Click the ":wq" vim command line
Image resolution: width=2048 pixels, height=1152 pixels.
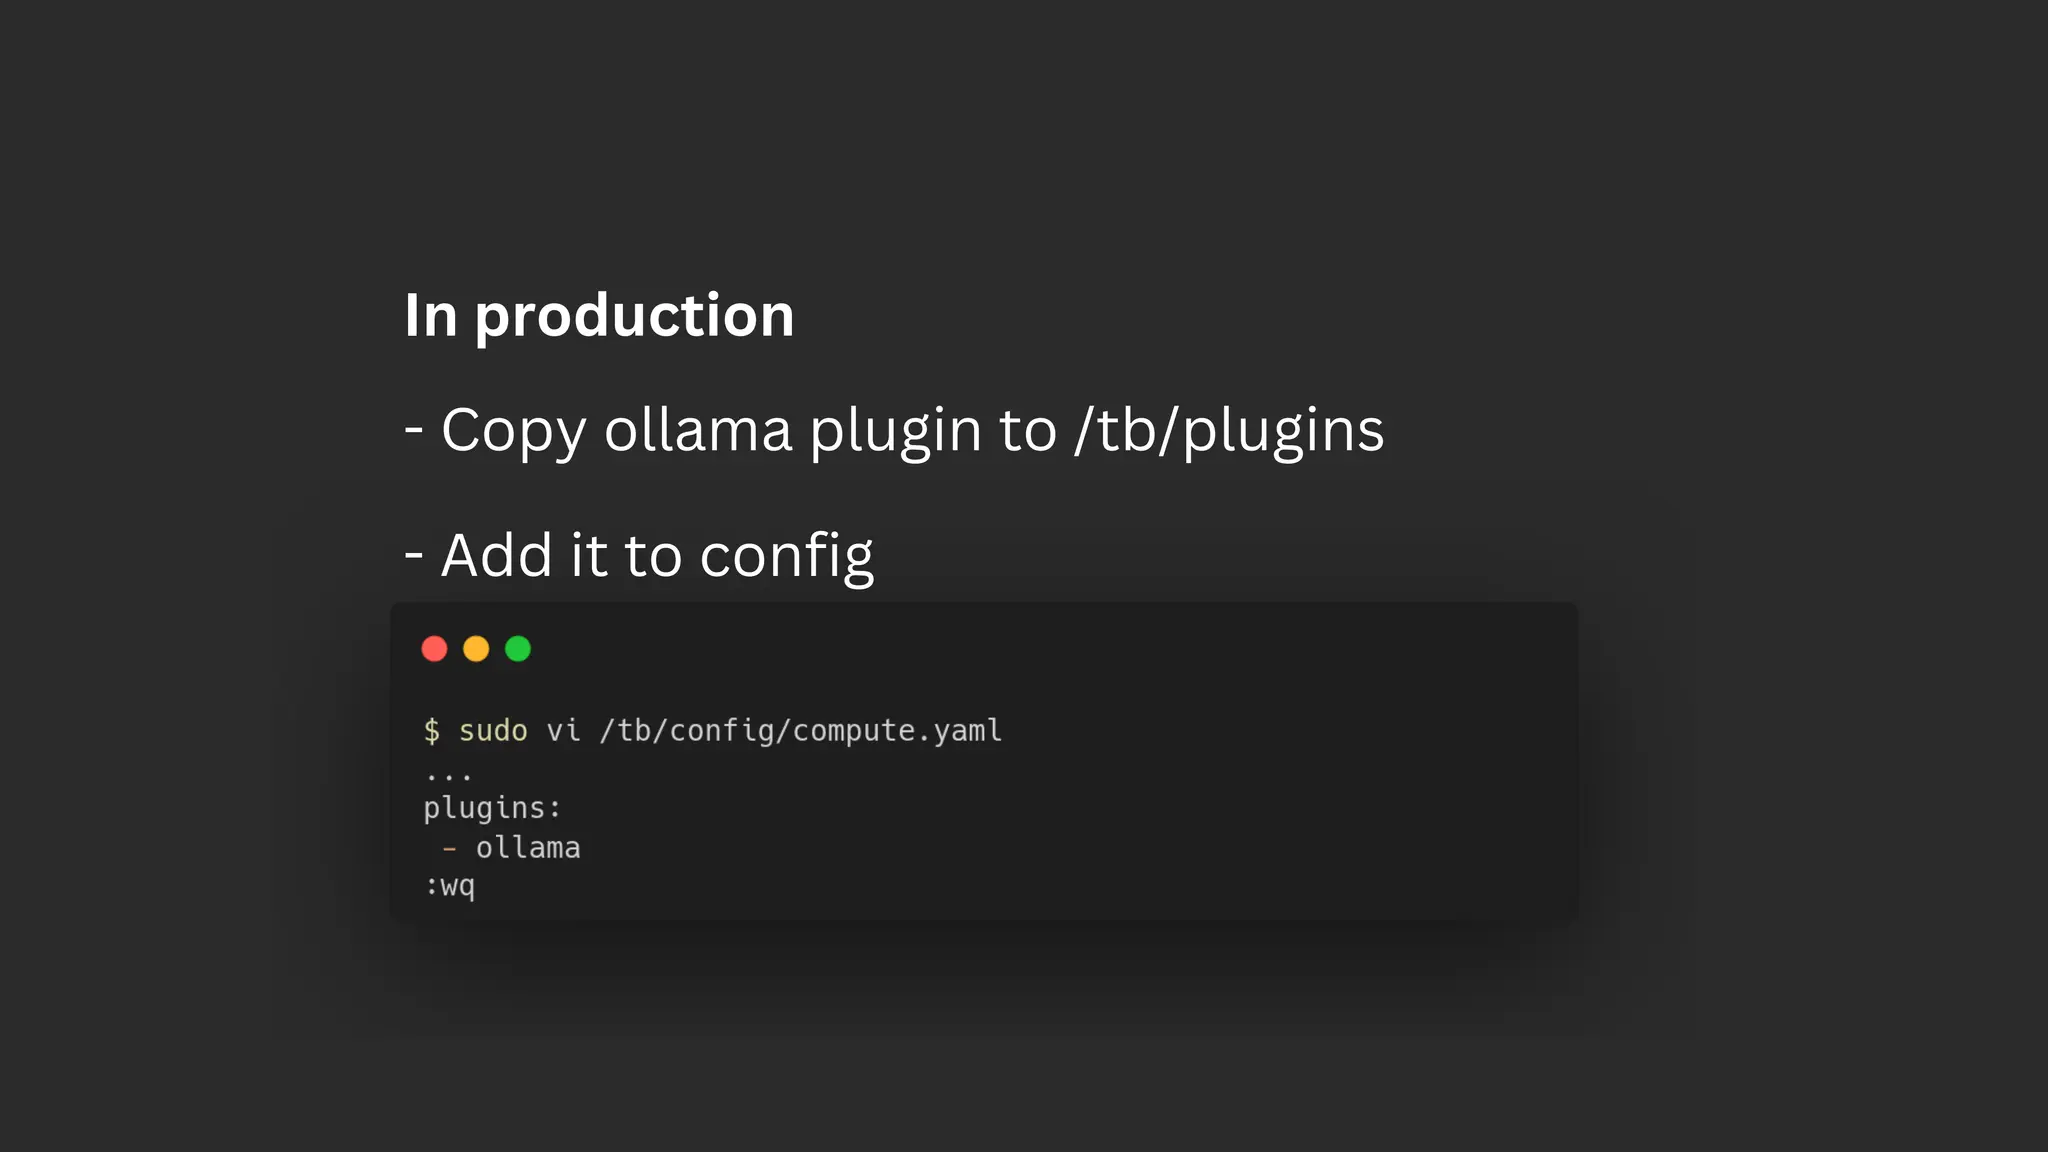click(x=450, y=886)
